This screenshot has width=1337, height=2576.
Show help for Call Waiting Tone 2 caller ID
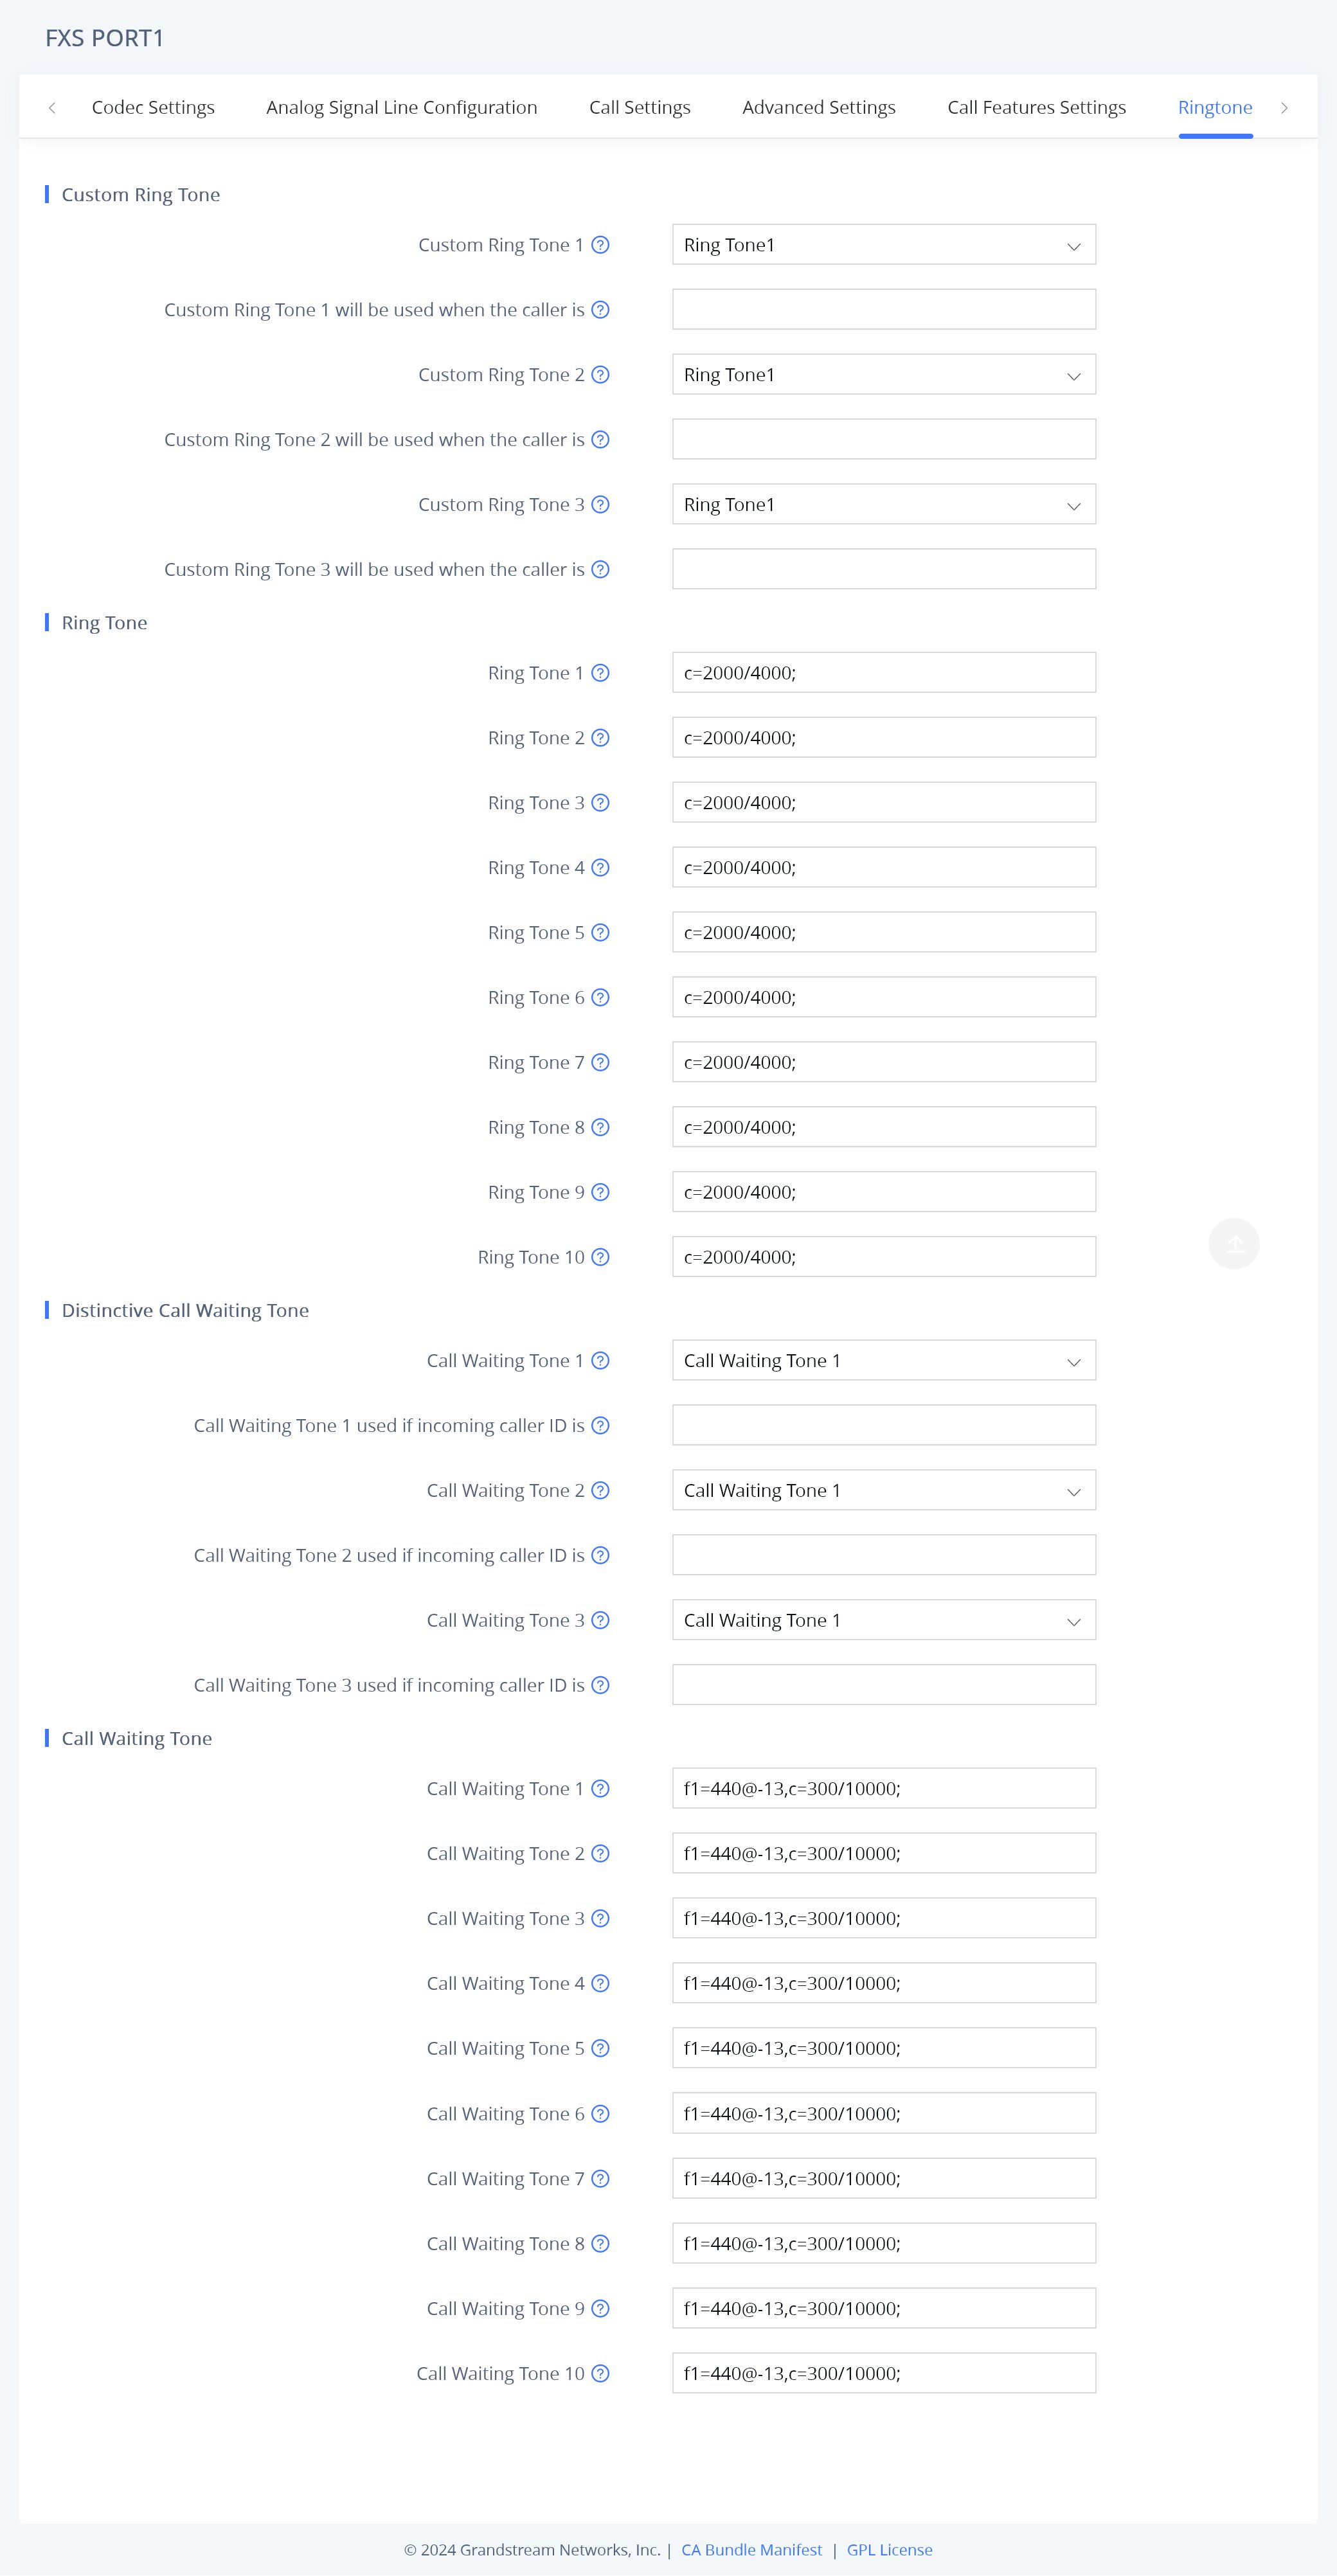pos(600,1555)
